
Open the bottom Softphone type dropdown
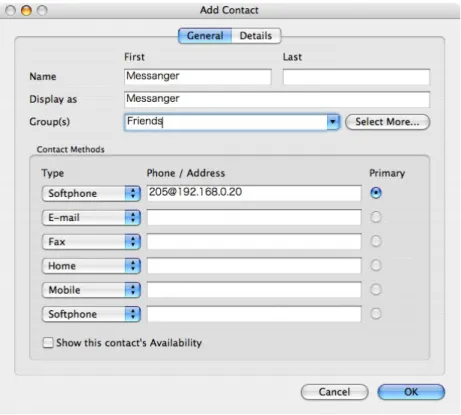pos(91,314)
